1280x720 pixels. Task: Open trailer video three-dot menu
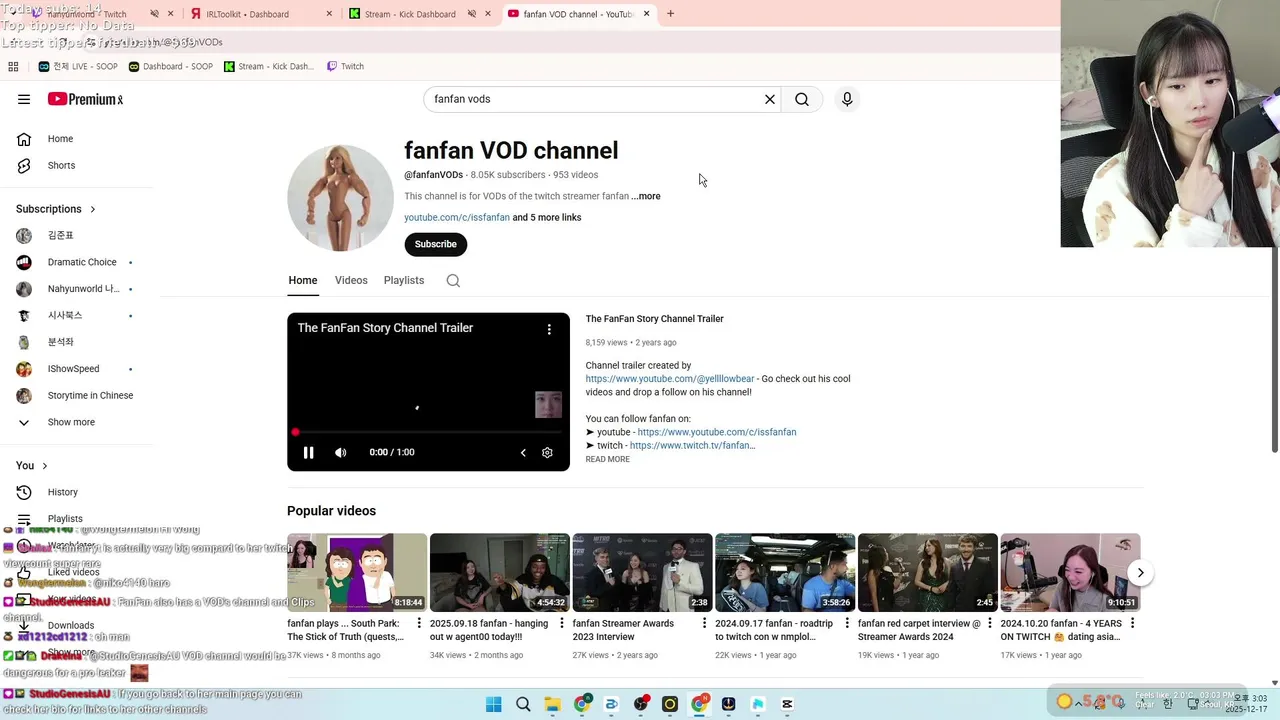(549, 329)
